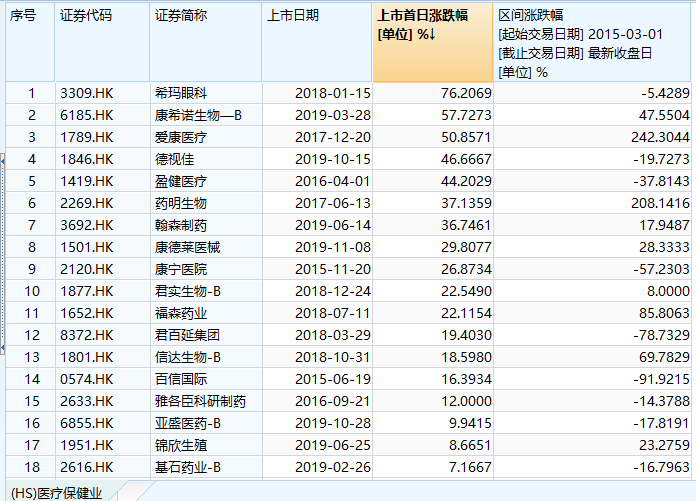Click interval change value 242.3044
This screenshot has width=696, height=501.
pos(592,137)
